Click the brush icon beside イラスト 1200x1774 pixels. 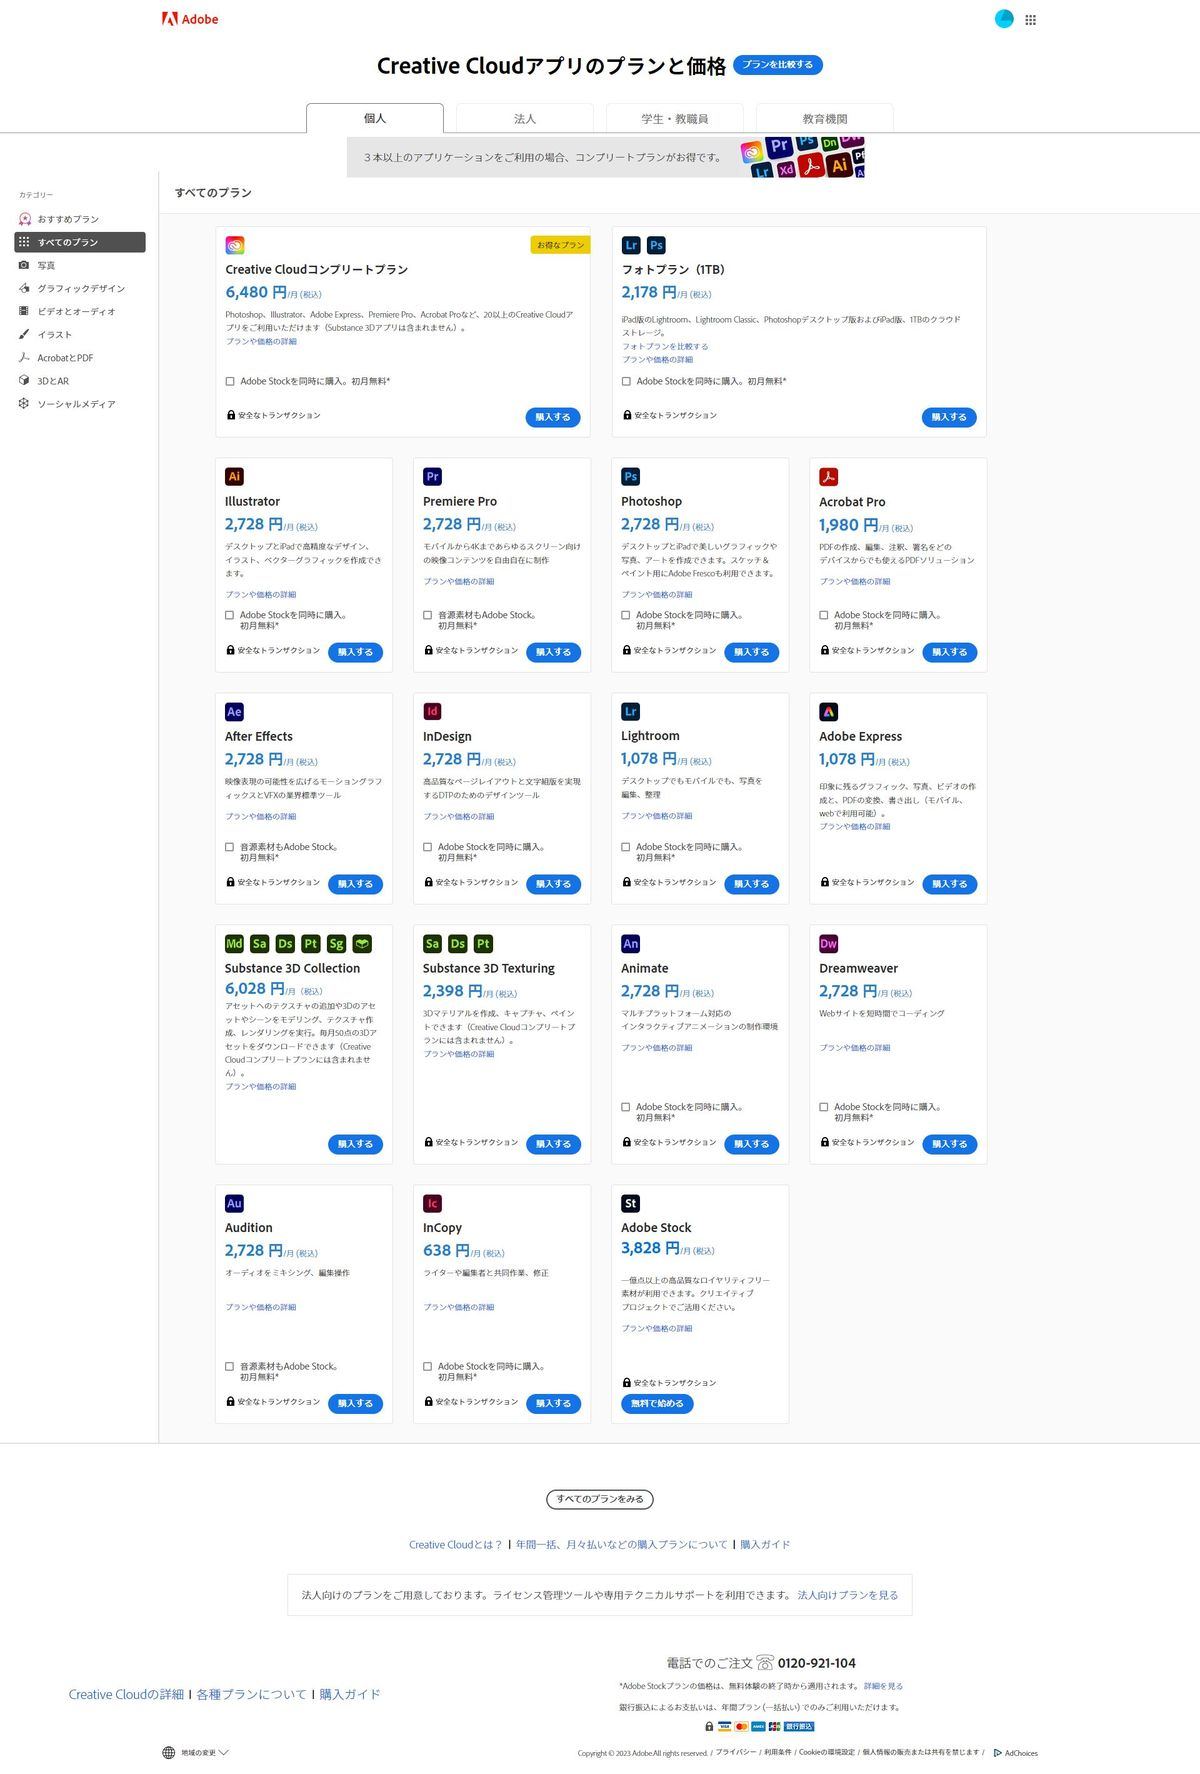pos(24,334)
